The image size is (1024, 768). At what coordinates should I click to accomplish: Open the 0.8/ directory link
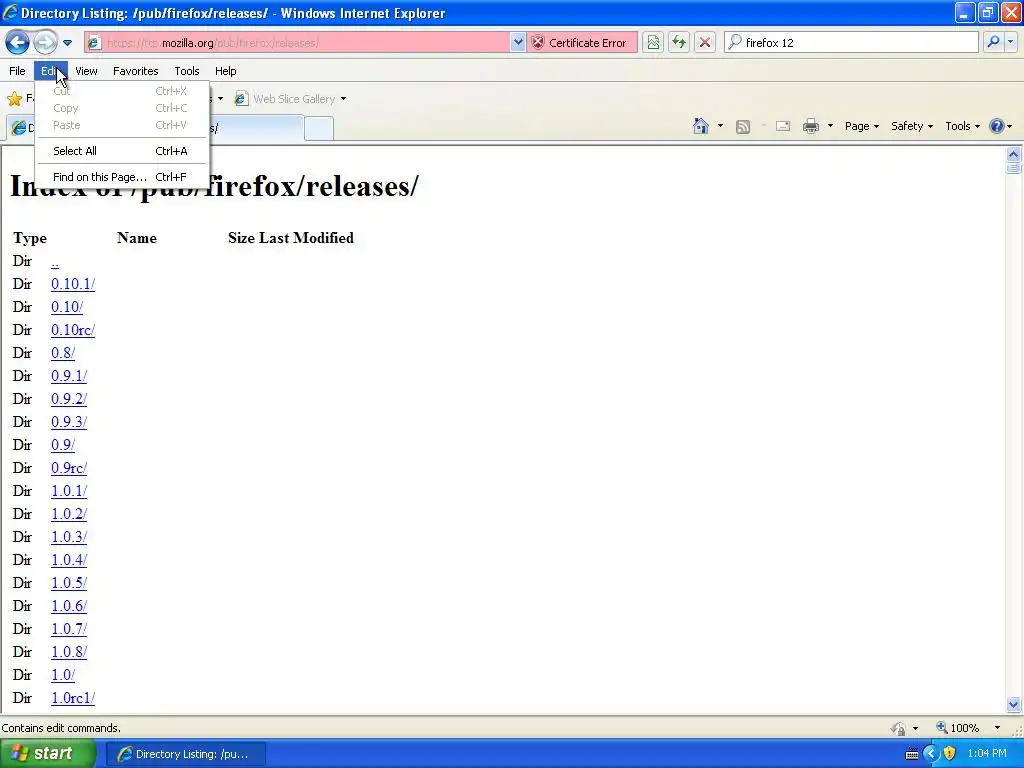[x=63, y=353]
